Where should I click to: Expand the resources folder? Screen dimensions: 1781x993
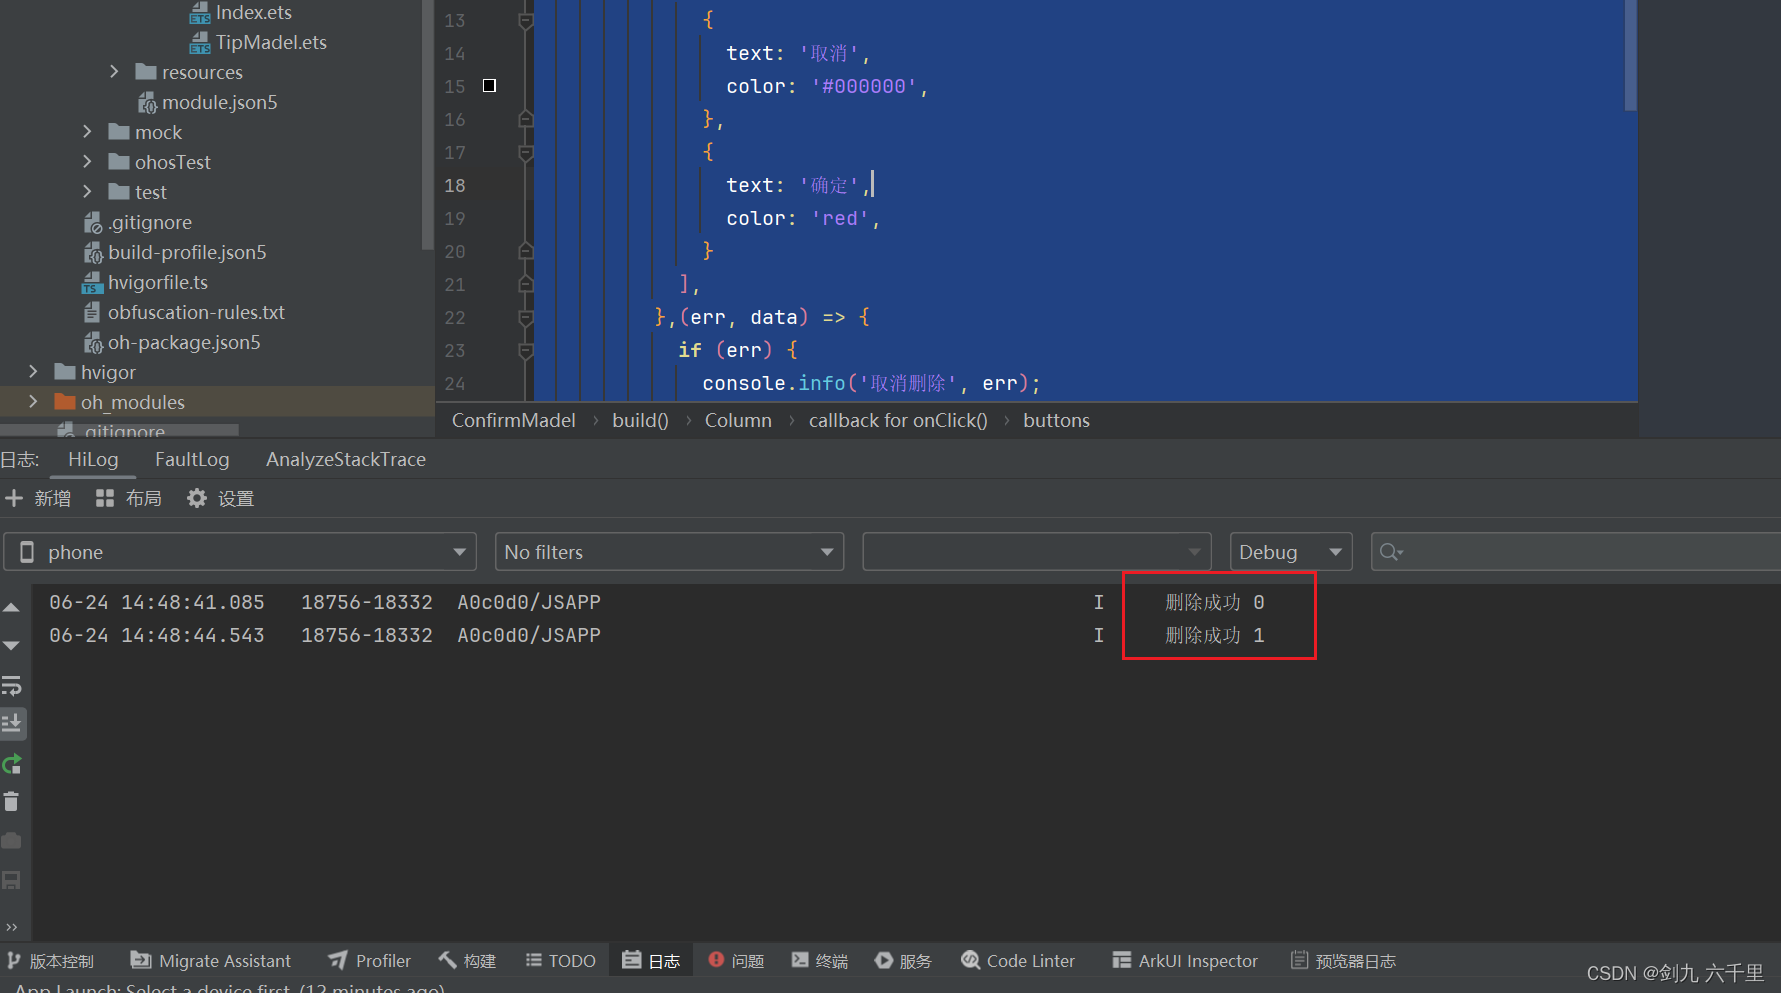[114, 72]
